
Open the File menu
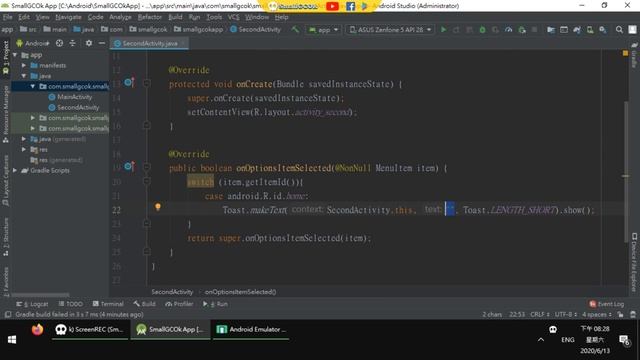tap(7, 17)
